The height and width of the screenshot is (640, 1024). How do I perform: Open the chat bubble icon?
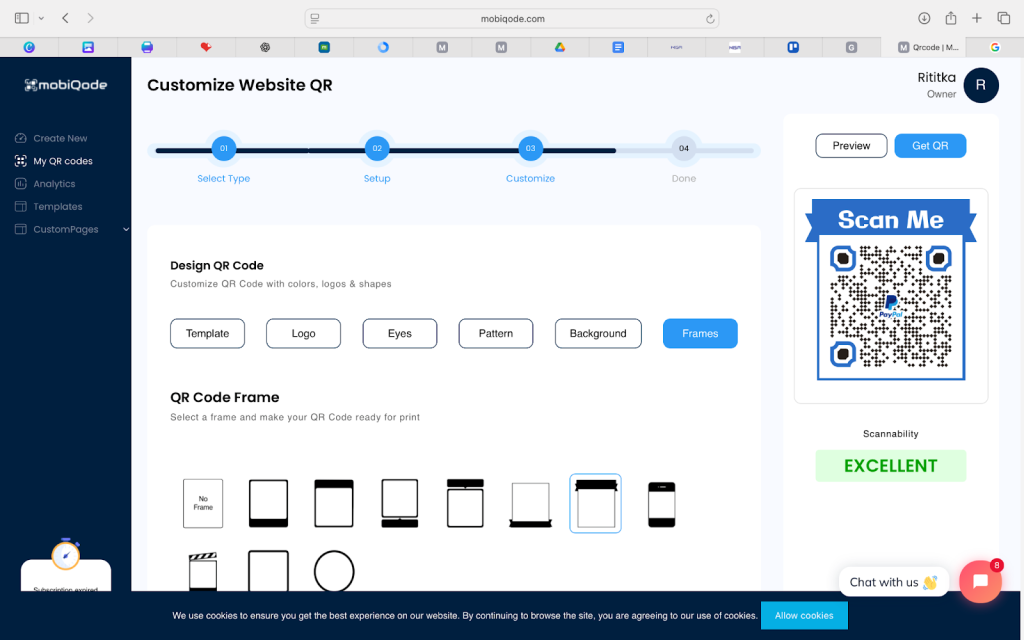980,581
